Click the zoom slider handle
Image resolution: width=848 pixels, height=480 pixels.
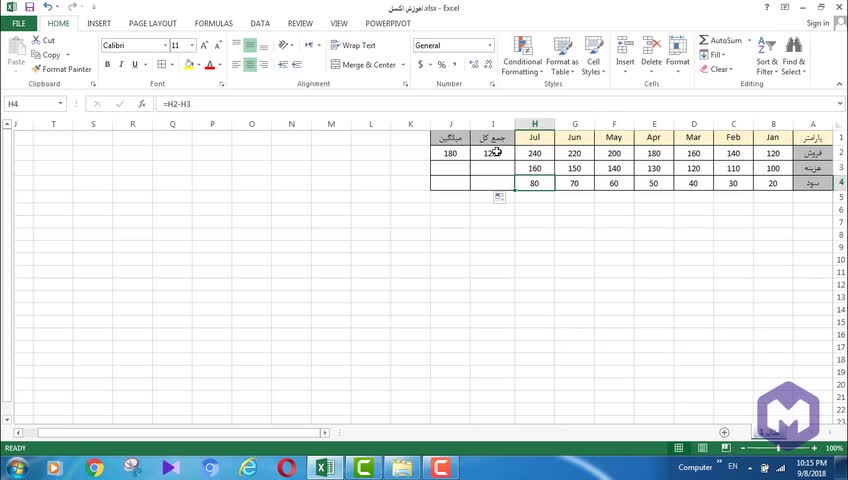point(778,448)
